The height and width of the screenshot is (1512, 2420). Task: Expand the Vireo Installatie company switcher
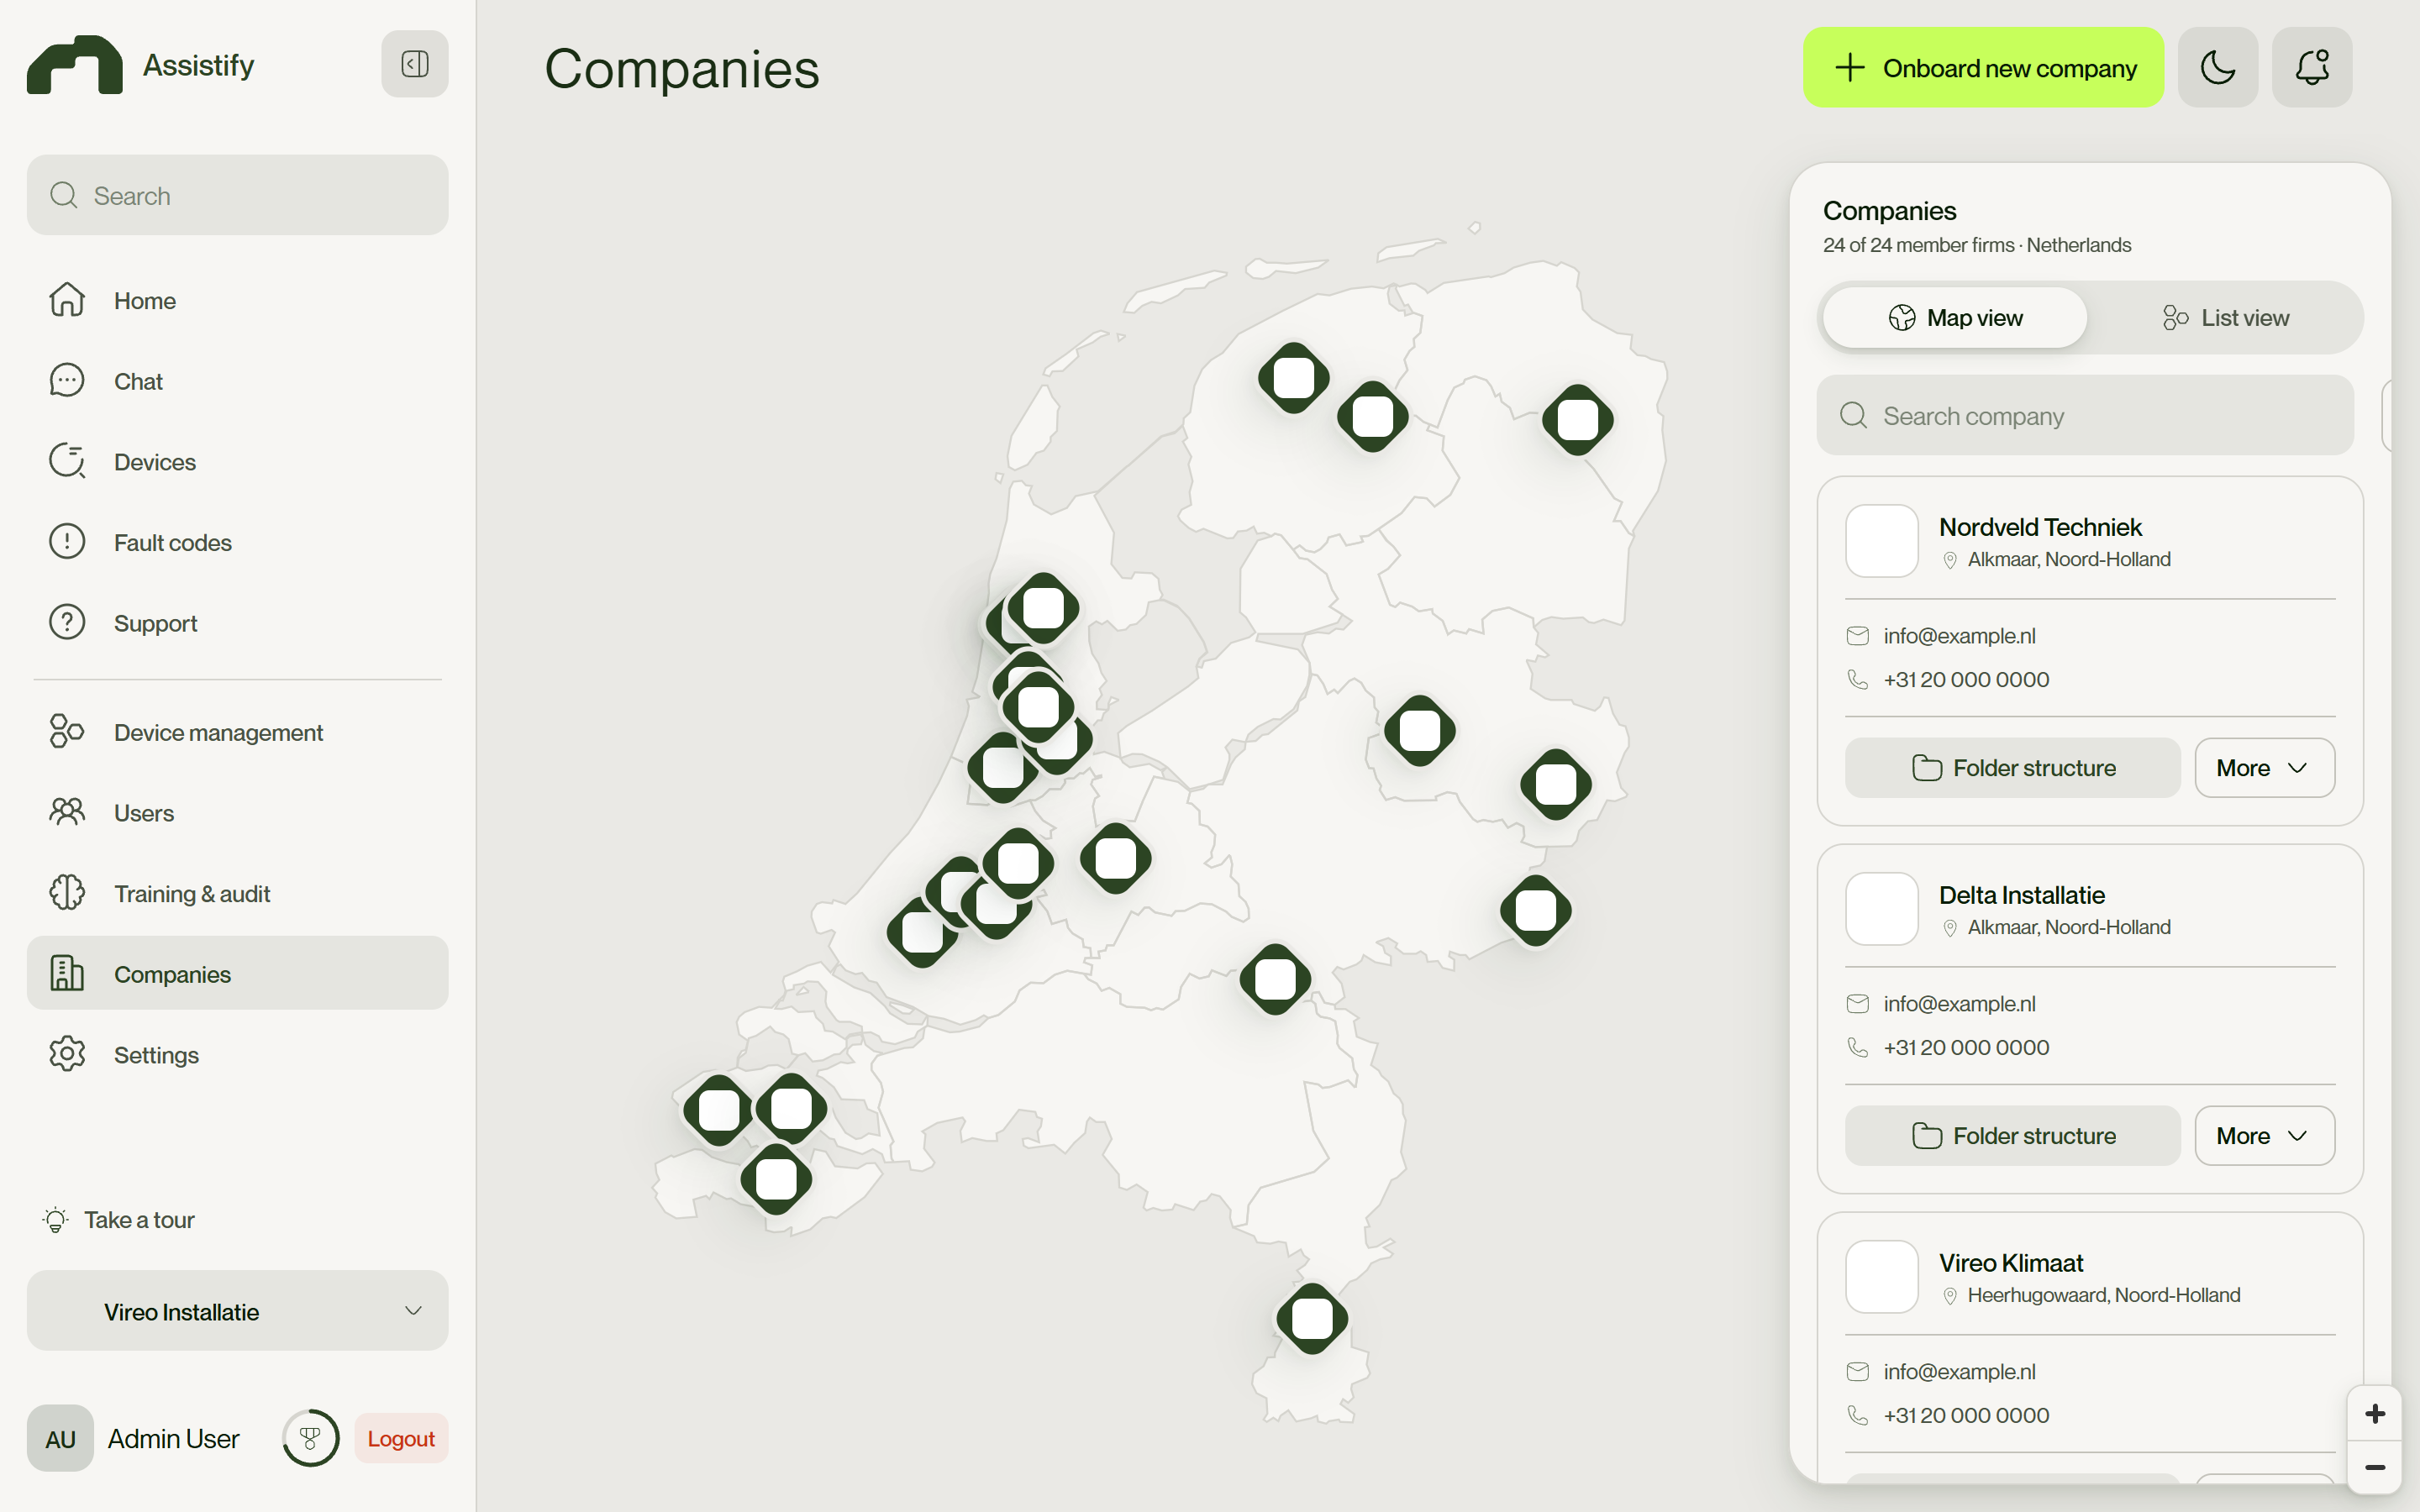[x=237, y=1311]
